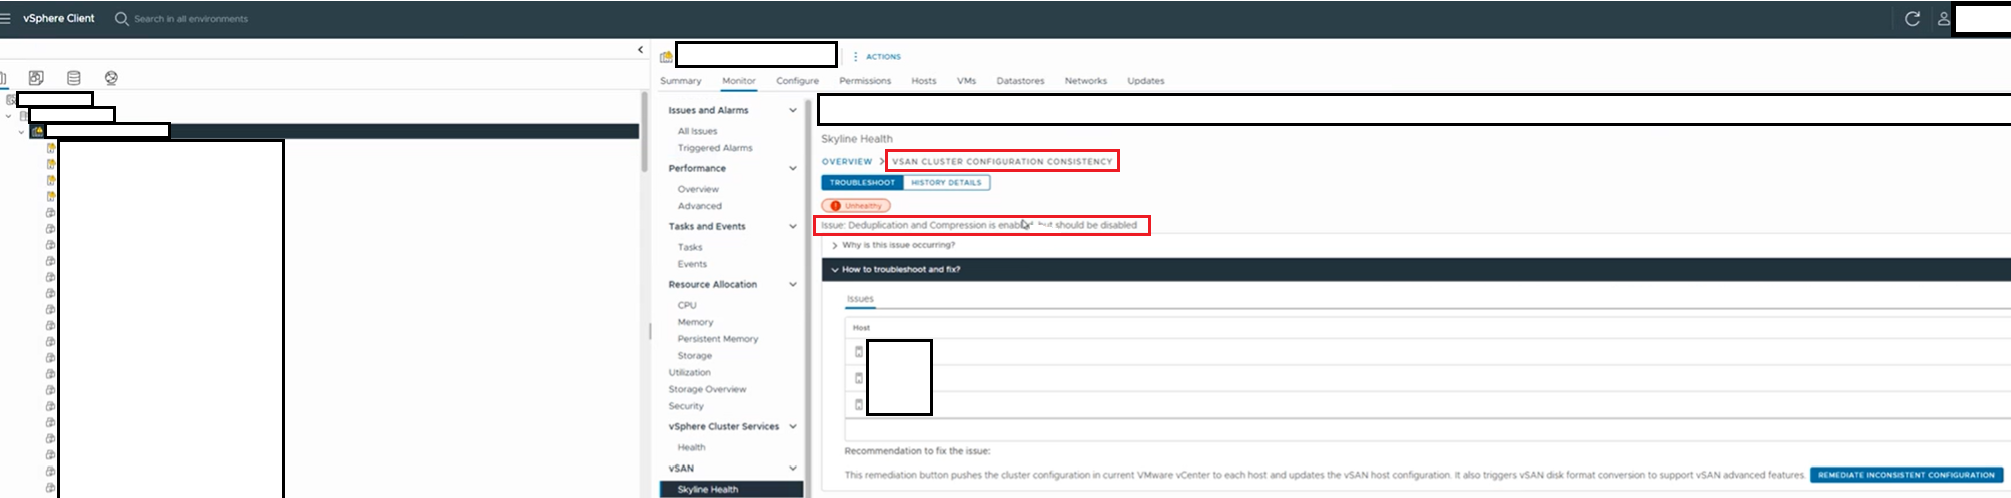The height and width of the screenshot is (498, 2011).
Task: Click the search magnifier icon
Action: click(x=121, y=19)
